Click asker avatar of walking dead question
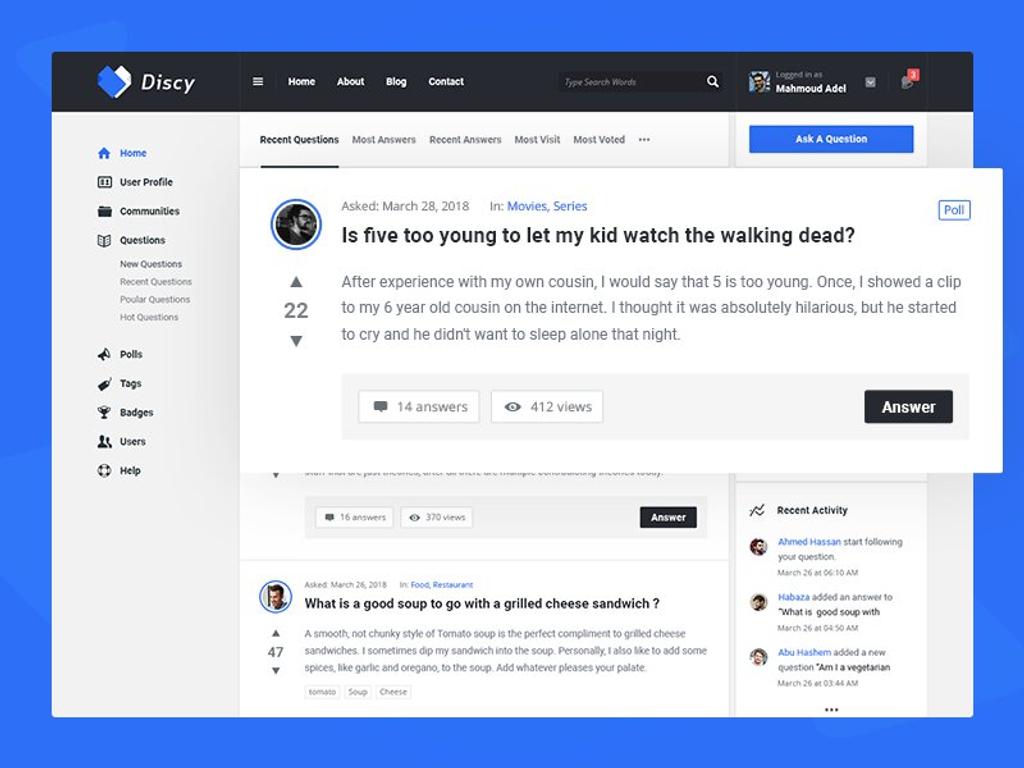Viewport: 1024px width, 768px height. tap(296, 224)
